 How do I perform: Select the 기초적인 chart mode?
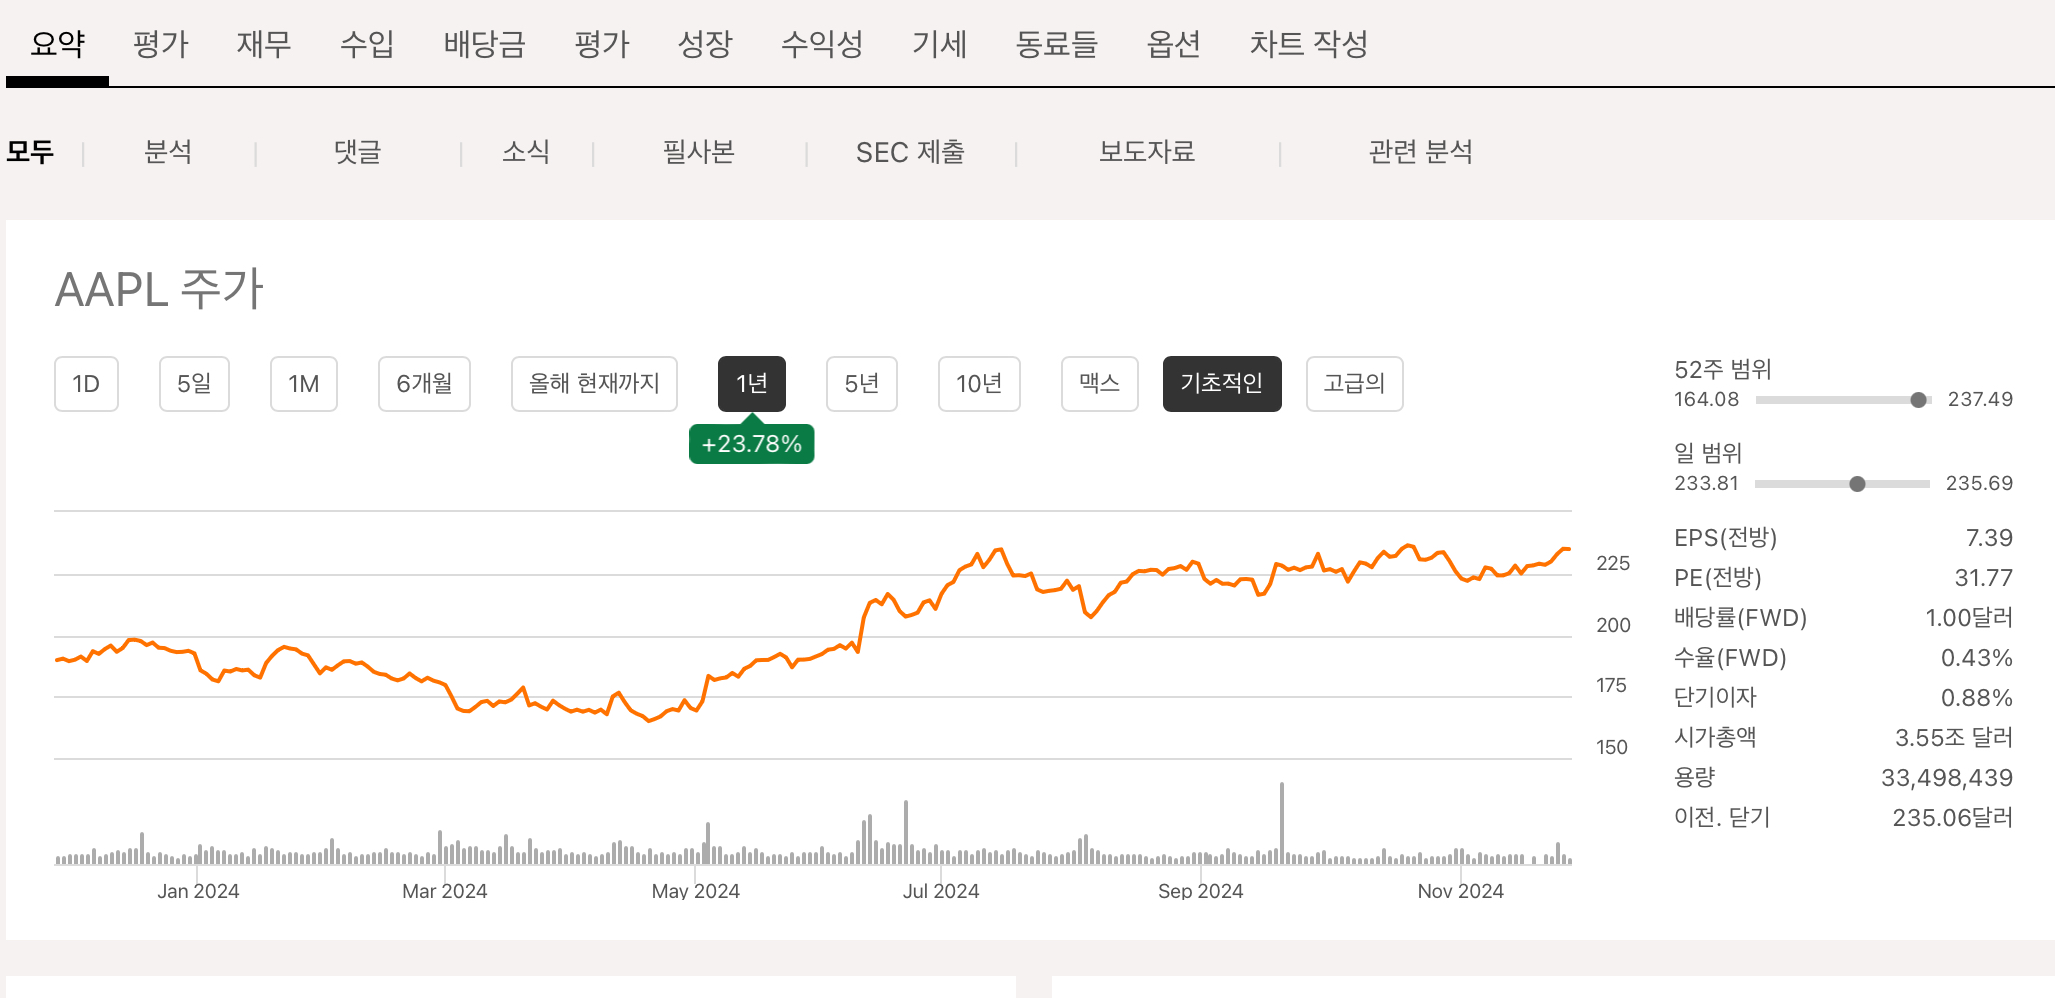pyautogui.click(x=1222, y=384)
